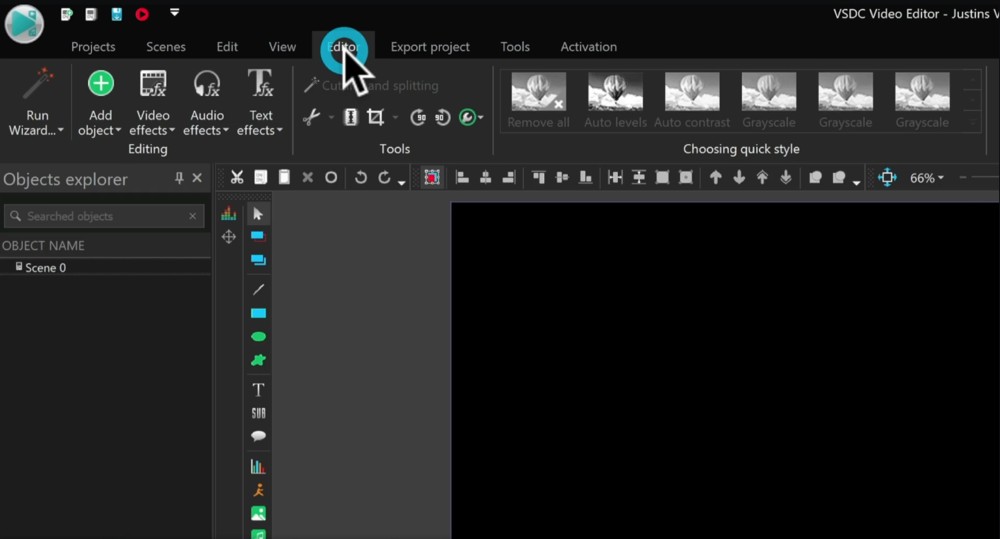Select the SUB subtitle tool
This screenshot has width=1000, height=539.
click(258, 413)
